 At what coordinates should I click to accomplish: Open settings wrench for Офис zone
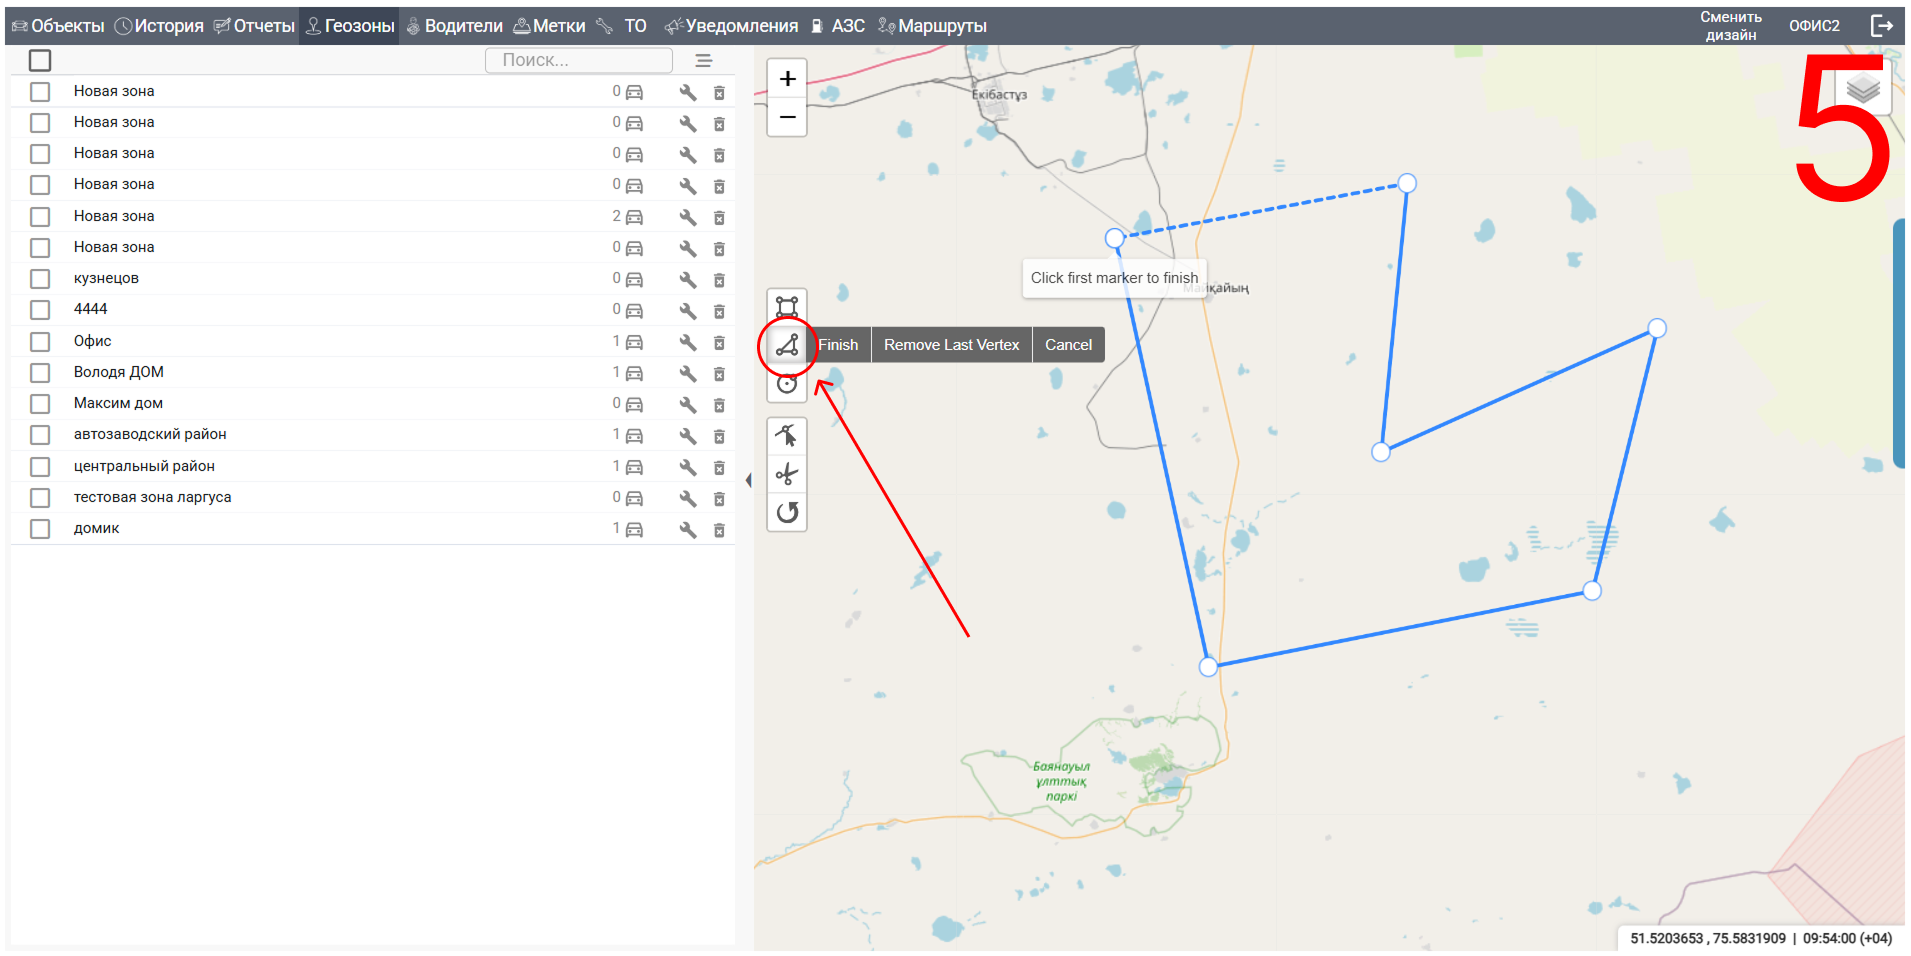click(x=688, y=342)
